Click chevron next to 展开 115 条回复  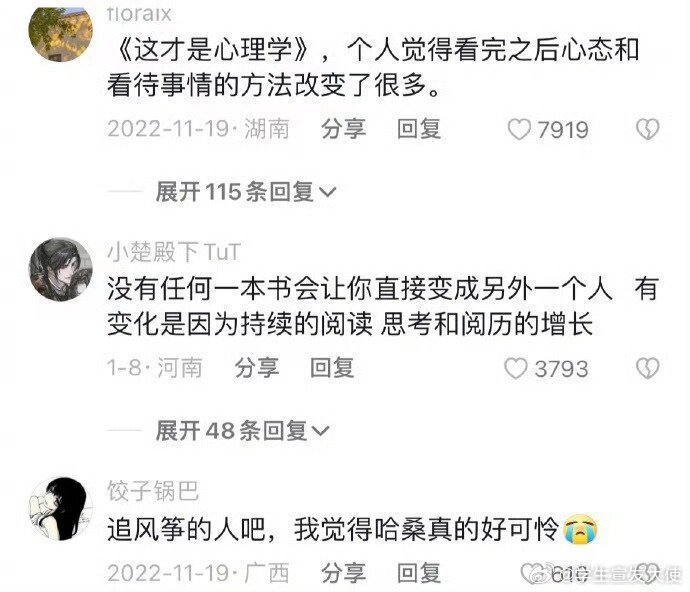tap(327, 192)
